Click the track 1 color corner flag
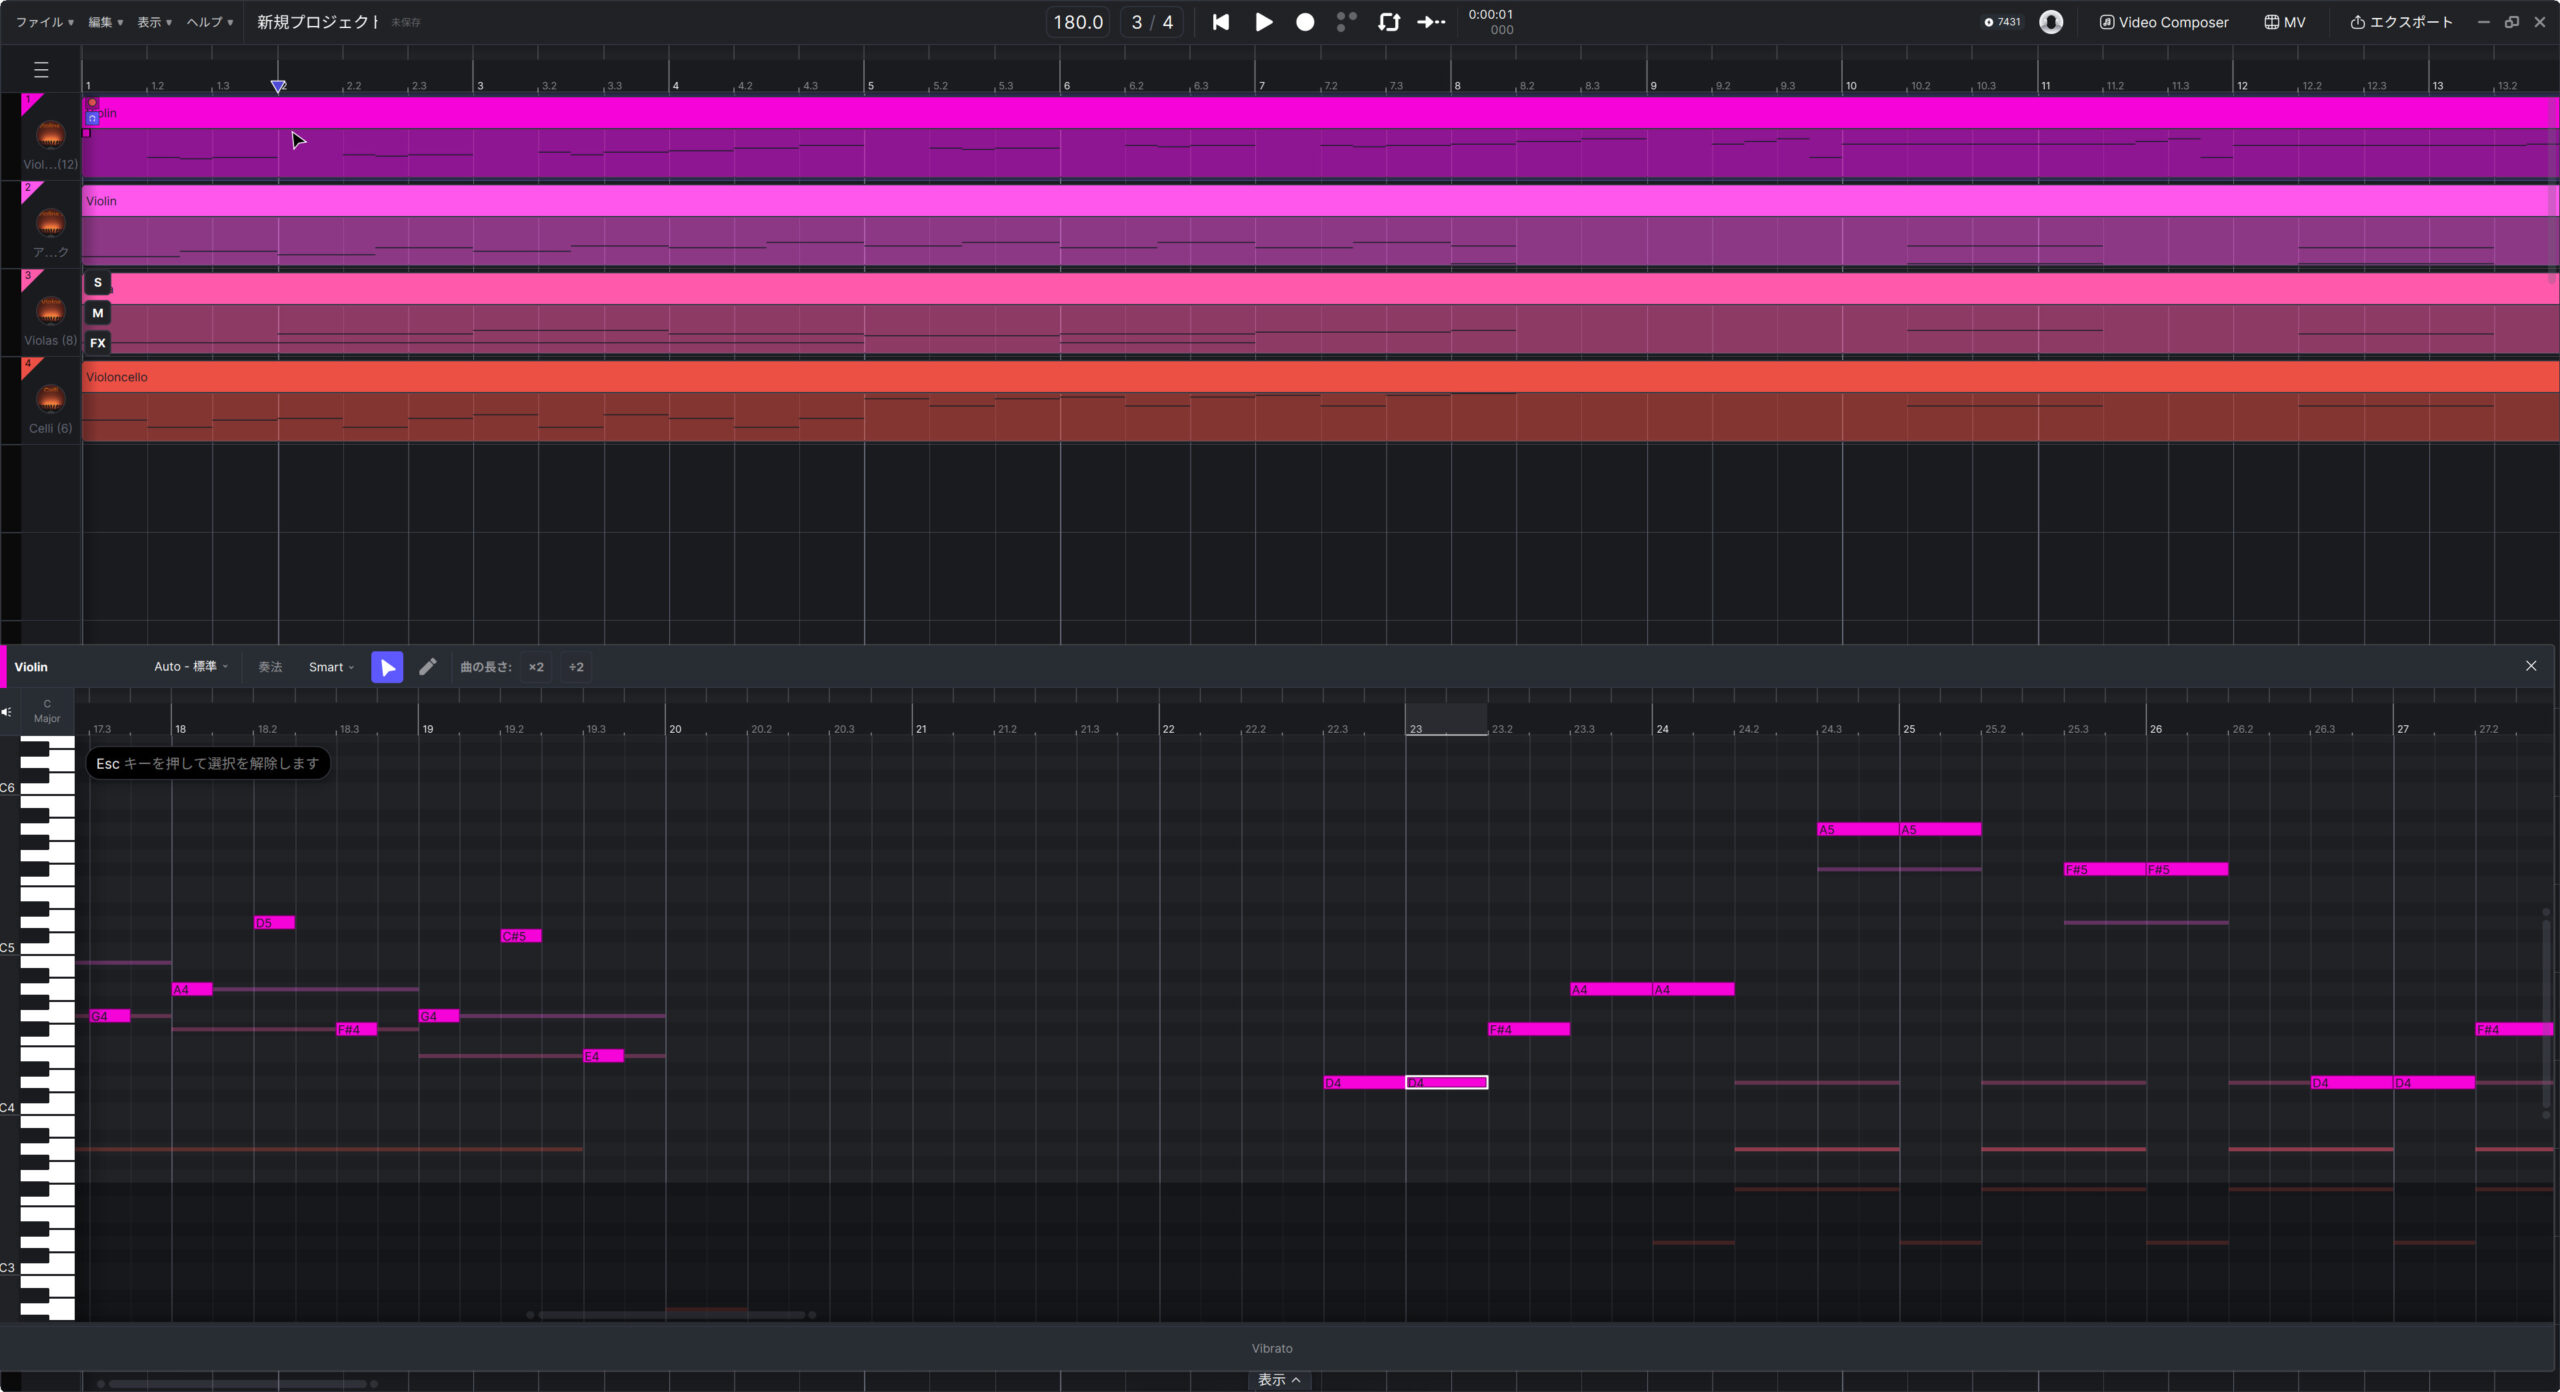Image resolution: width=2560 pixels, height=1392 pixels. click(30, 103)
